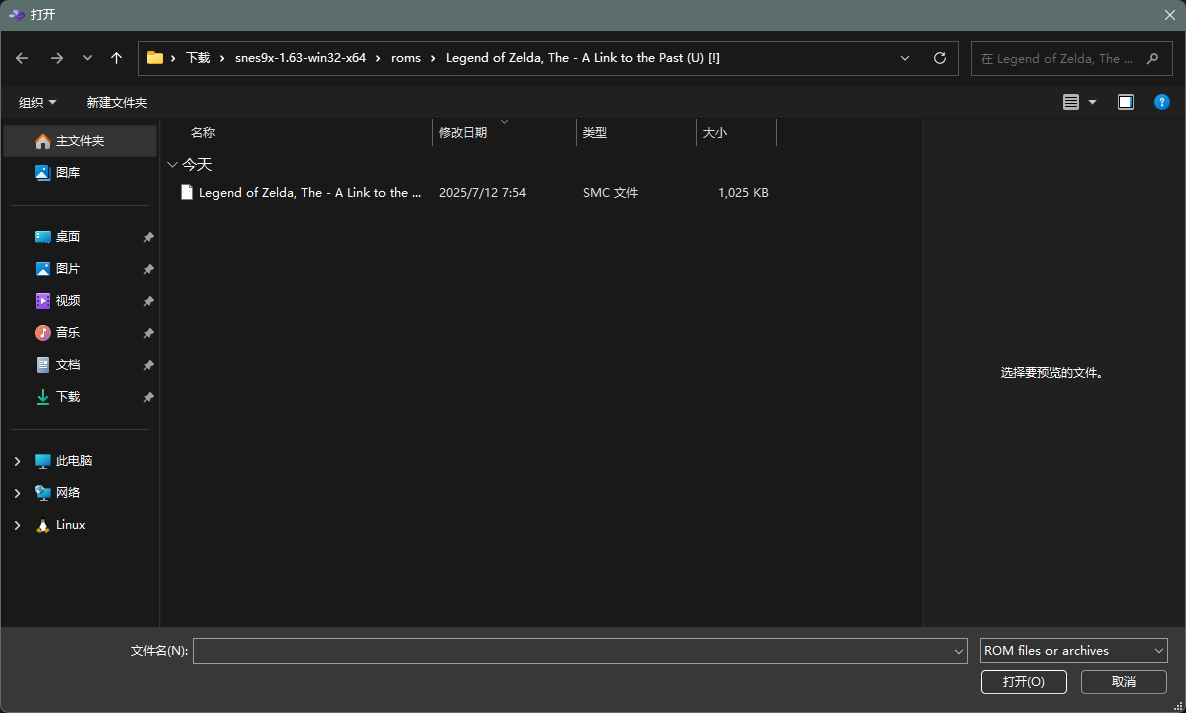The width and height of the screenshot is (1186, 713).
Task: Expand the 此电脑 tree node
Action: pyautogui.click(x=17, y=461)
